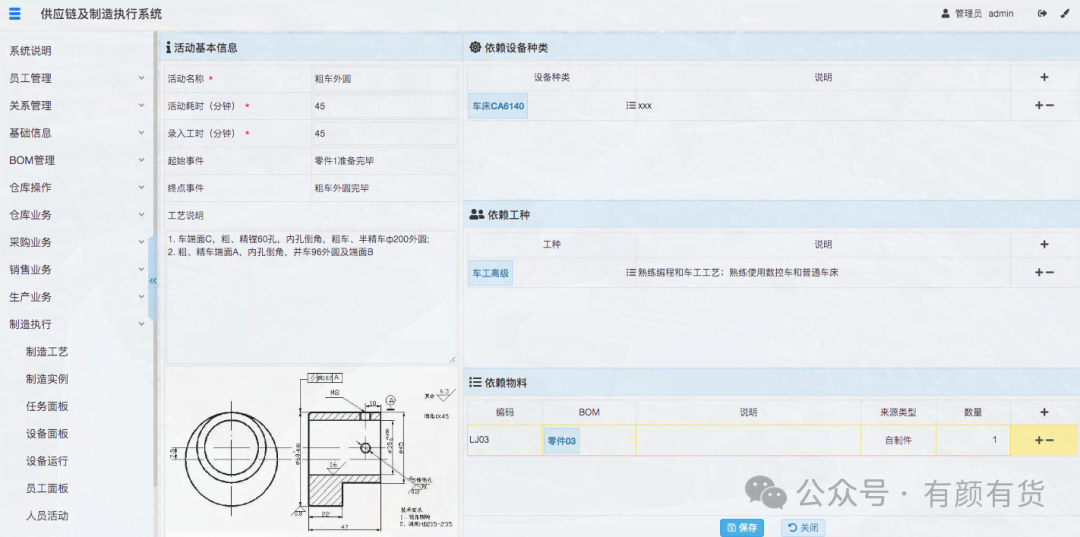Click the plus icon in 依赖设备种类 header row

point(1044,77)
